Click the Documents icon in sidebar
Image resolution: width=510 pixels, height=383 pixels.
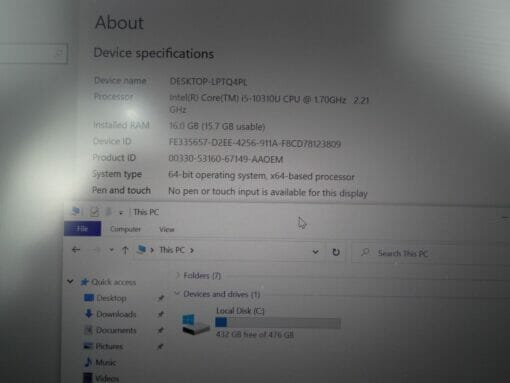tap(88, 330)
